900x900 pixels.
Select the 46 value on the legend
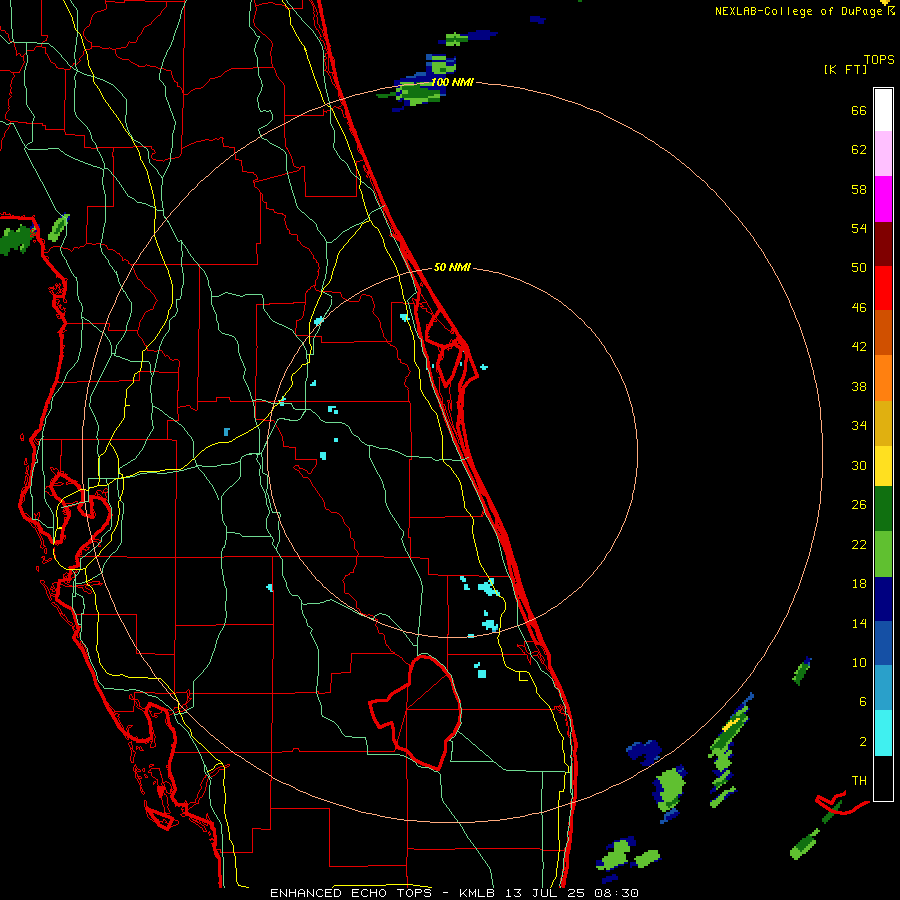(859, 308)
